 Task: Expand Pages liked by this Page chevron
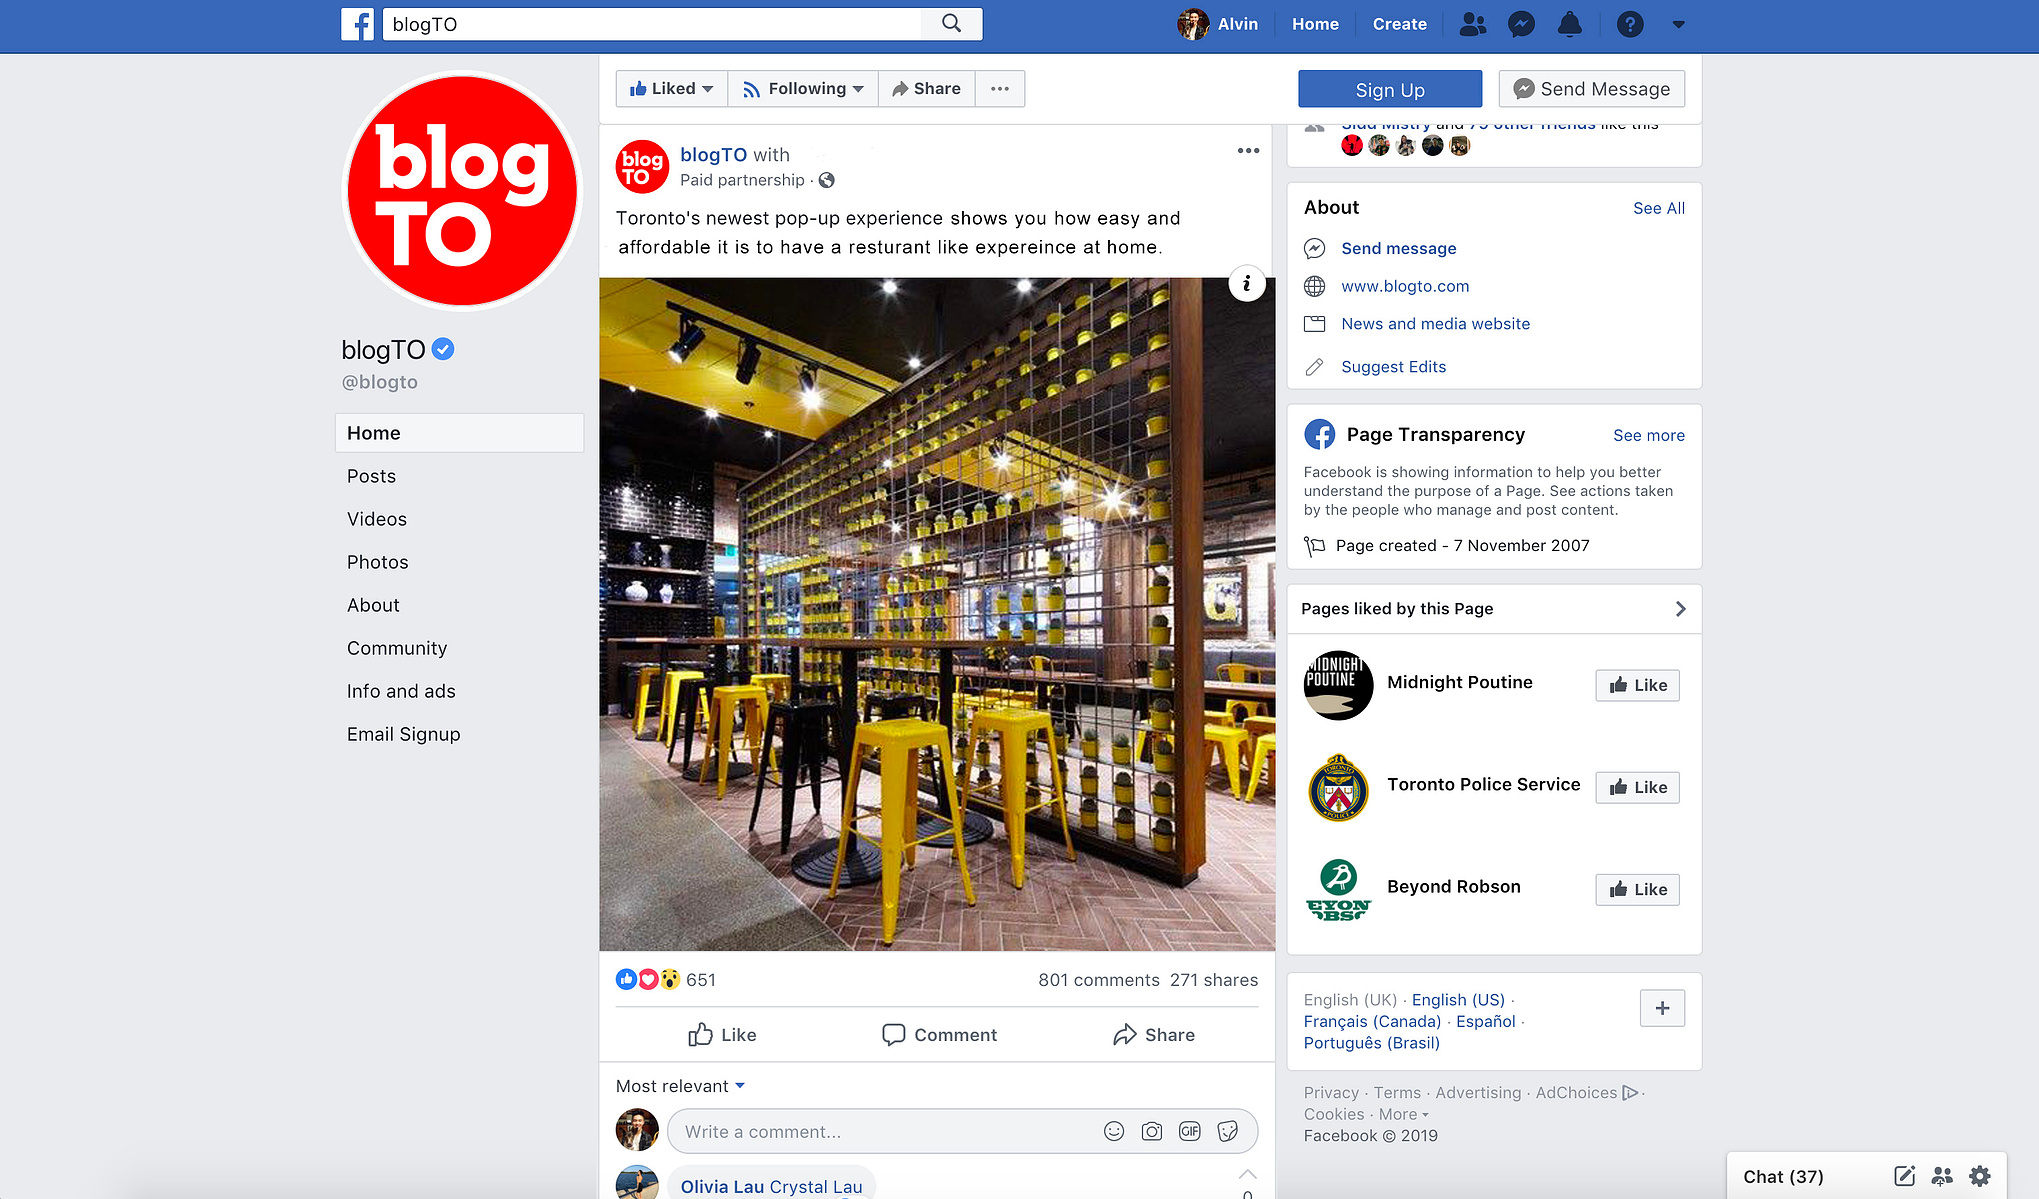[x=1680, y=609]
